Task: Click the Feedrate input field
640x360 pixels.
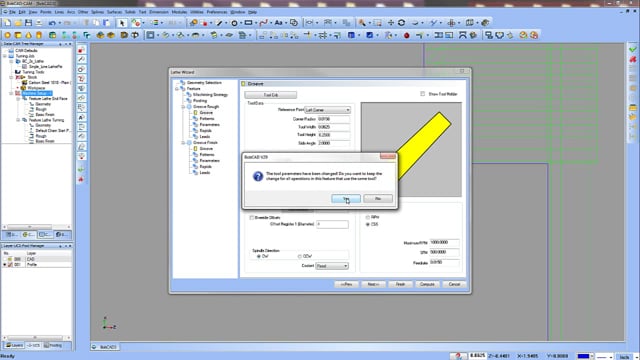Action: (x=444, y=262)
